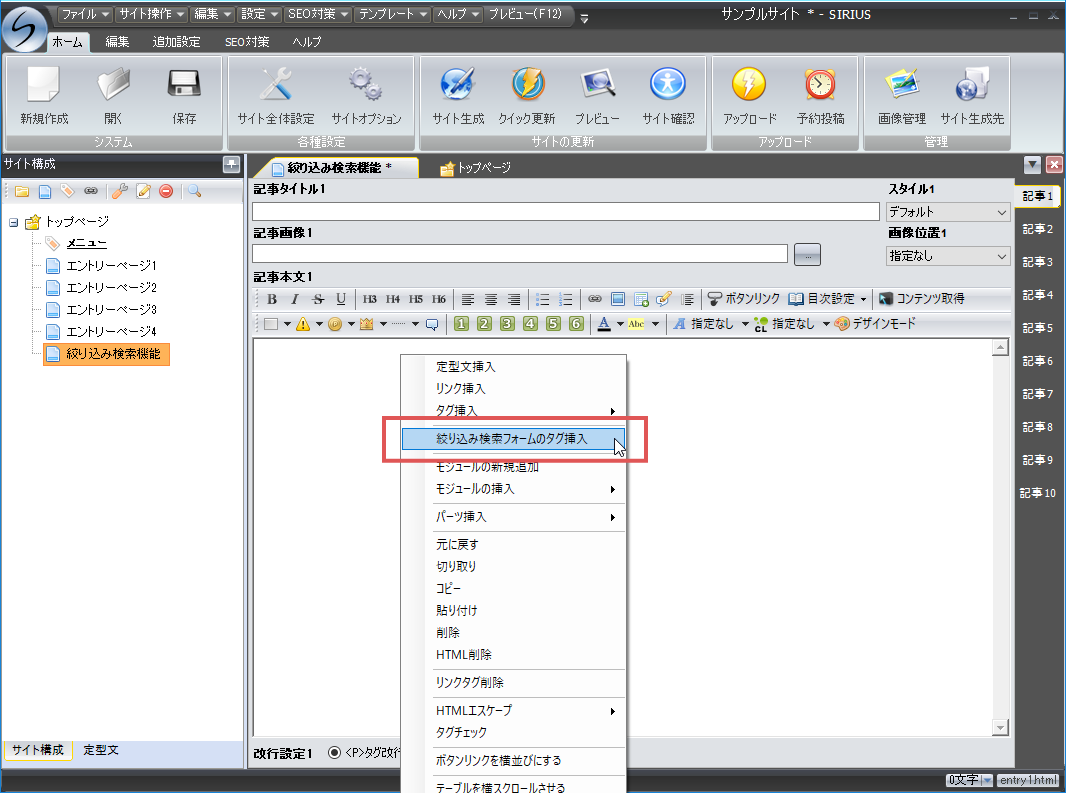Open the スタイル1 デフォルト dropdown
Viewport: 1066px width, 793px height.
pyautogui.click(x=948, y=212)
